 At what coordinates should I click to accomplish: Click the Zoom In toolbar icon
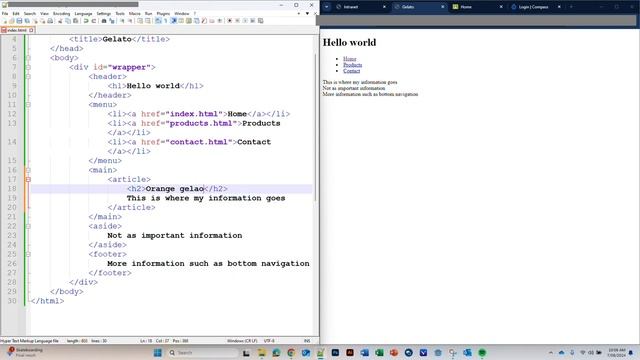tap(122, 21)
